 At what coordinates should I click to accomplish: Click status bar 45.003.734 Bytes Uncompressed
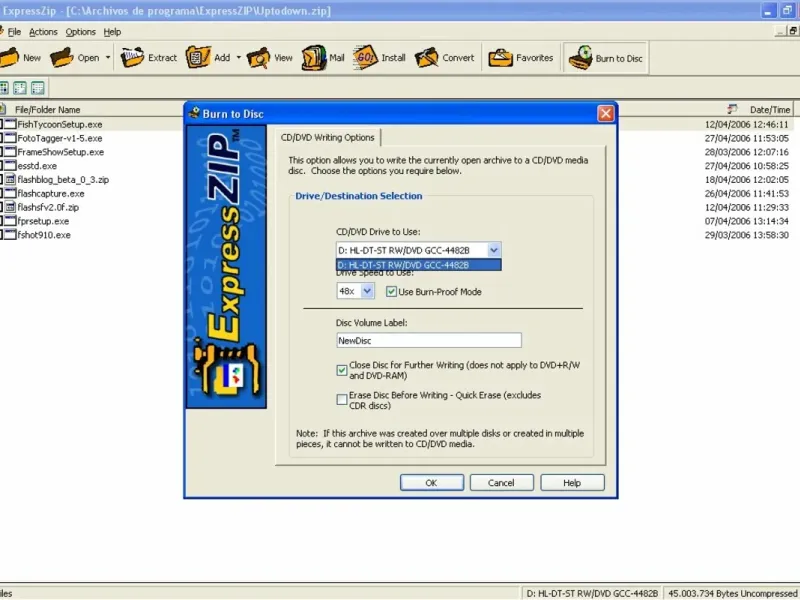[732, 593]
